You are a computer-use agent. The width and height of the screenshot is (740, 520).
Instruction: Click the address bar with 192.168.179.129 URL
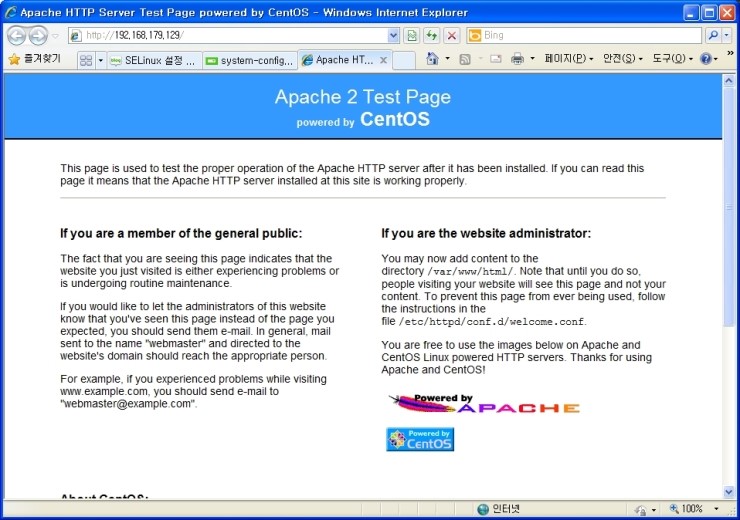227,35
